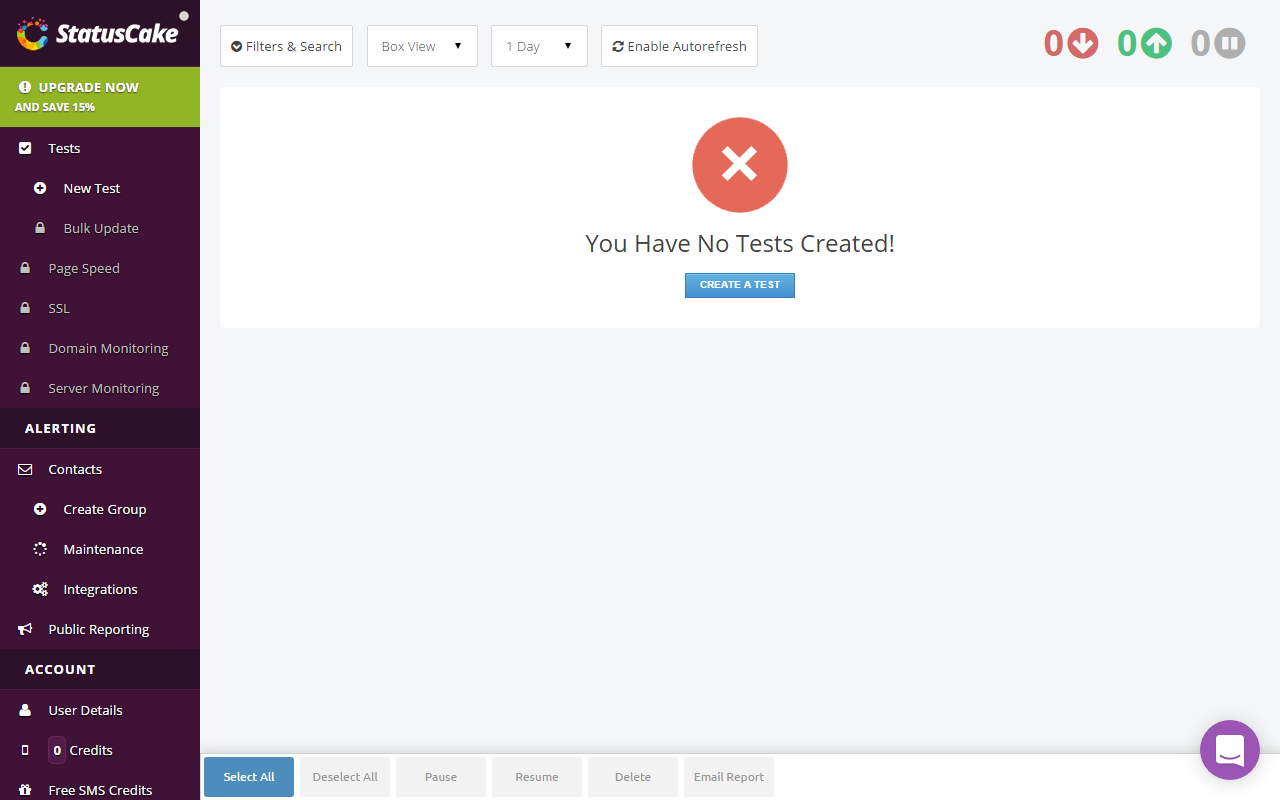Click the envelope icon beside Contacts
Screen dimensions: 1280x800
[25, 469]
